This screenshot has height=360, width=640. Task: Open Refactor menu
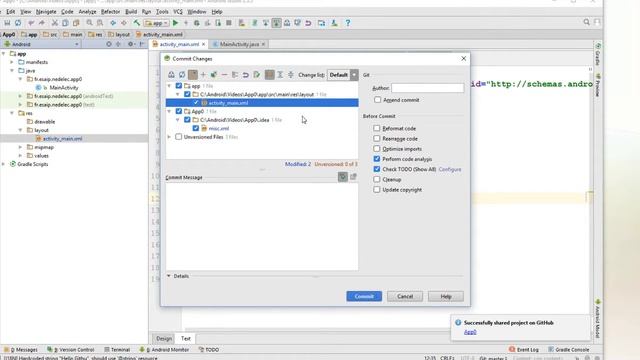tap(110, 12)
